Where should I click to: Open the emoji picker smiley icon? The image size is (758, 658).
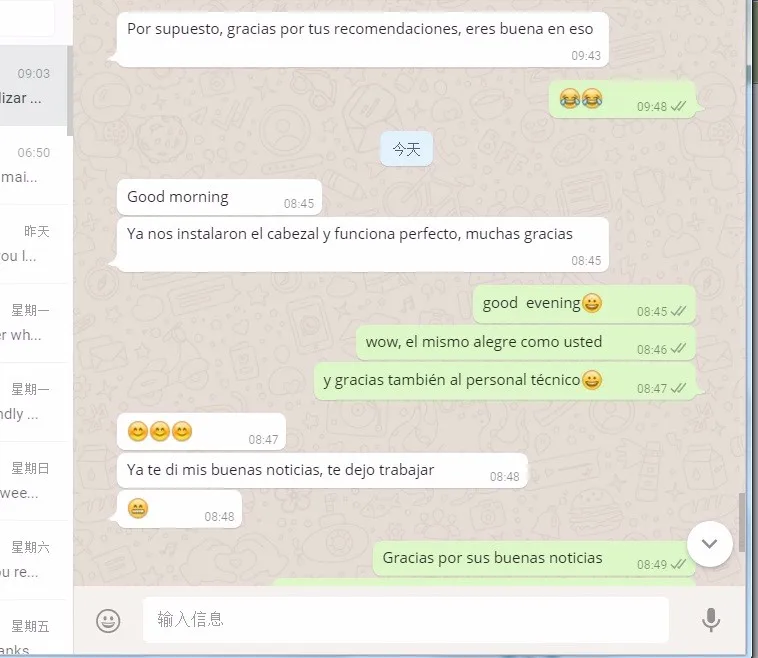108,620
